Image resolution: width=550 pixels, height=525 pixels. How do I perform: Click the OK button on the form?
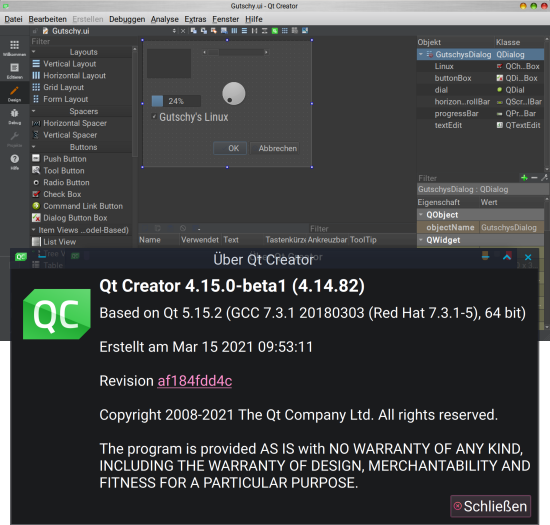[x=230, y=148]
